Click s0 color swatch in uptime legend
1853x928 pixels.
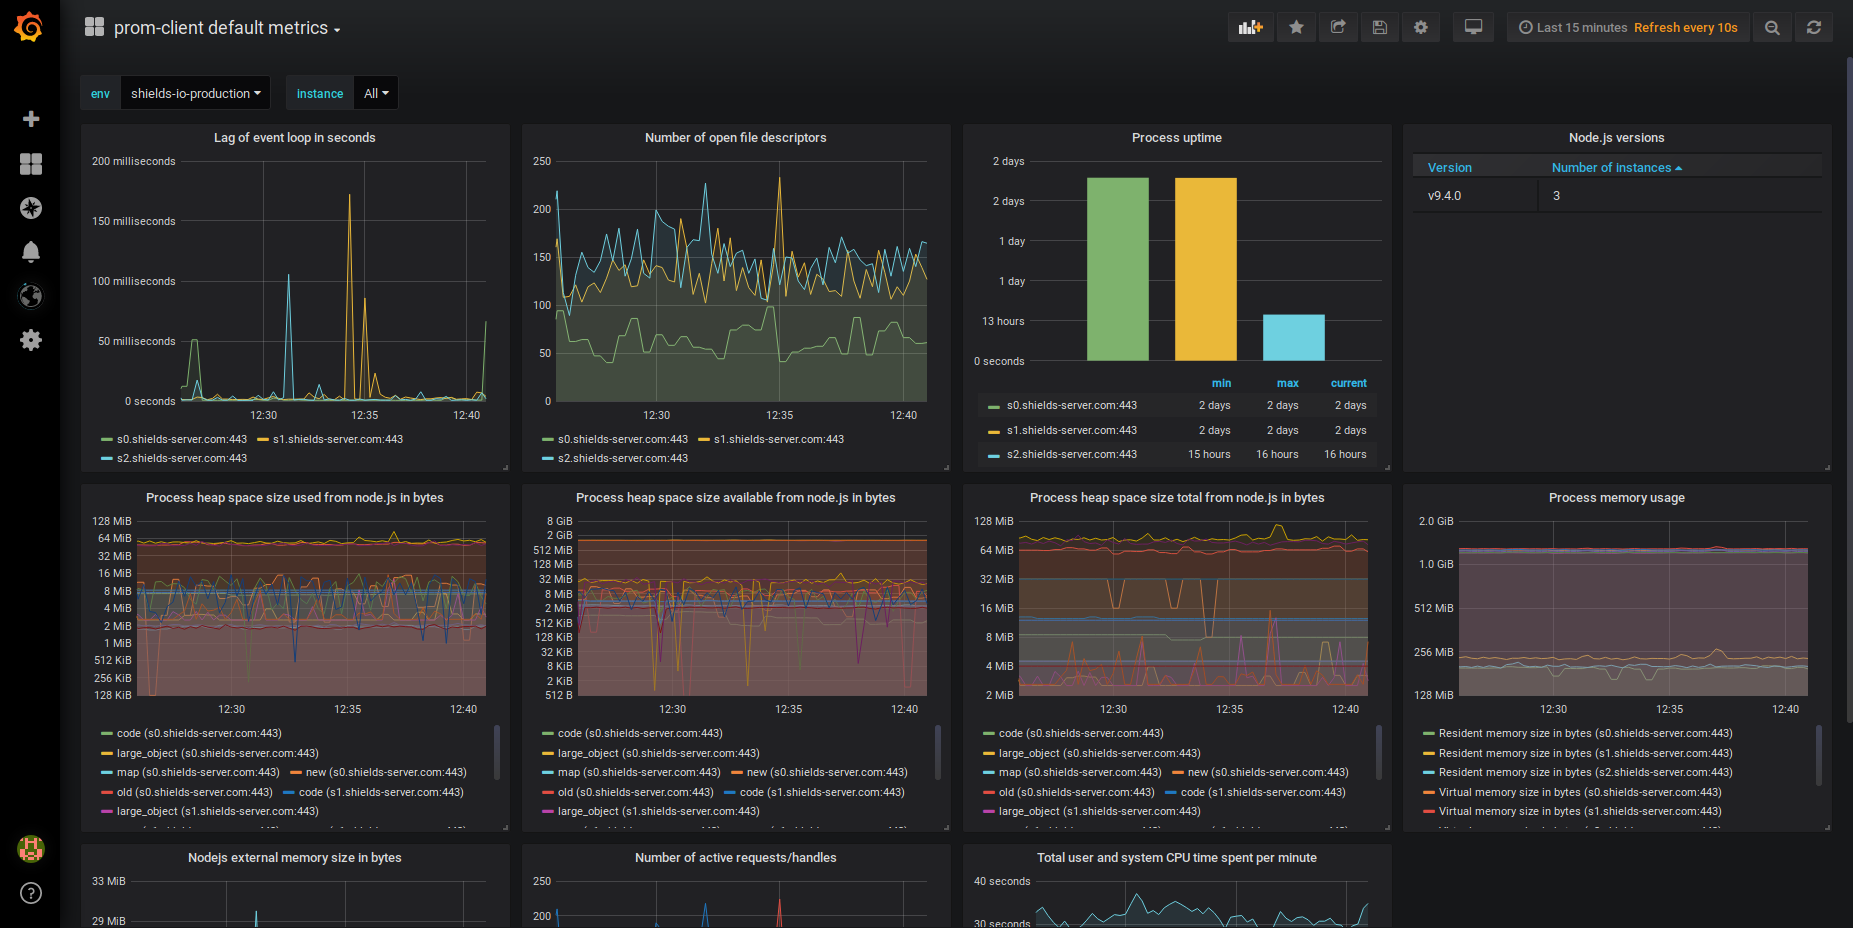[994, 406]
